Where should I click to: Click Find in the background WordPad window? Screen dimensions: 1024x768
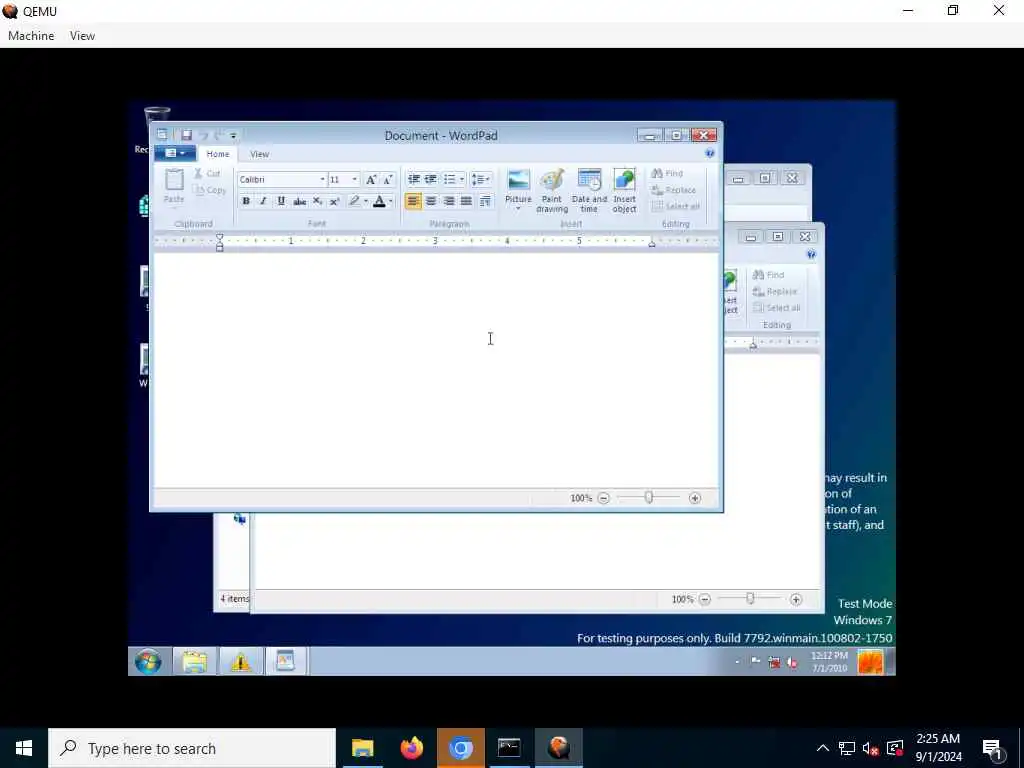point(769,275)
